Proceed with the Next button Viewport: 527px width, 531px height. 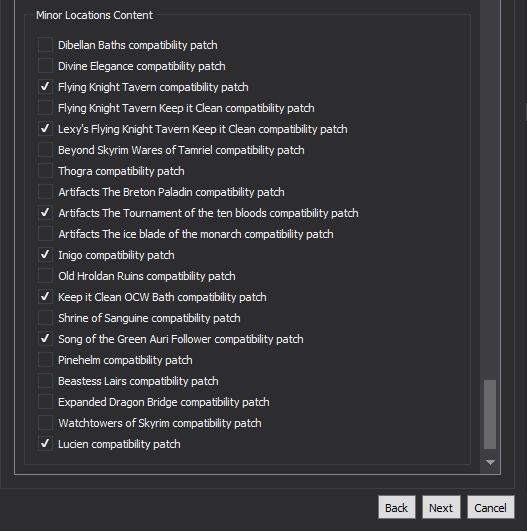441,507
